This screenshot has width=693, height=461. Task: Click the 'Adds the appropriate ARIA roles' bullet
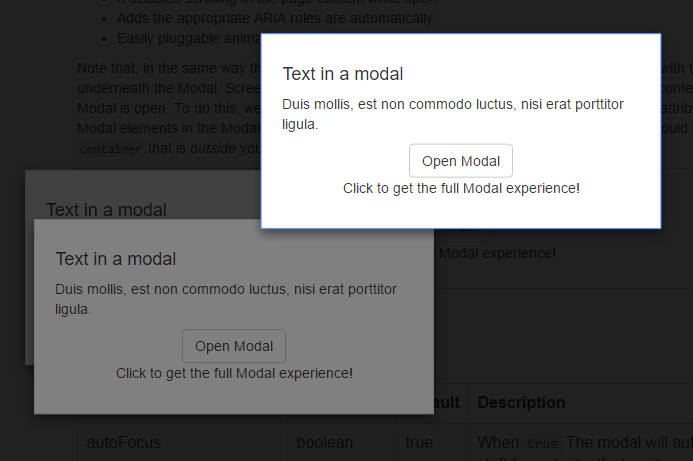(x=276, y=18)
